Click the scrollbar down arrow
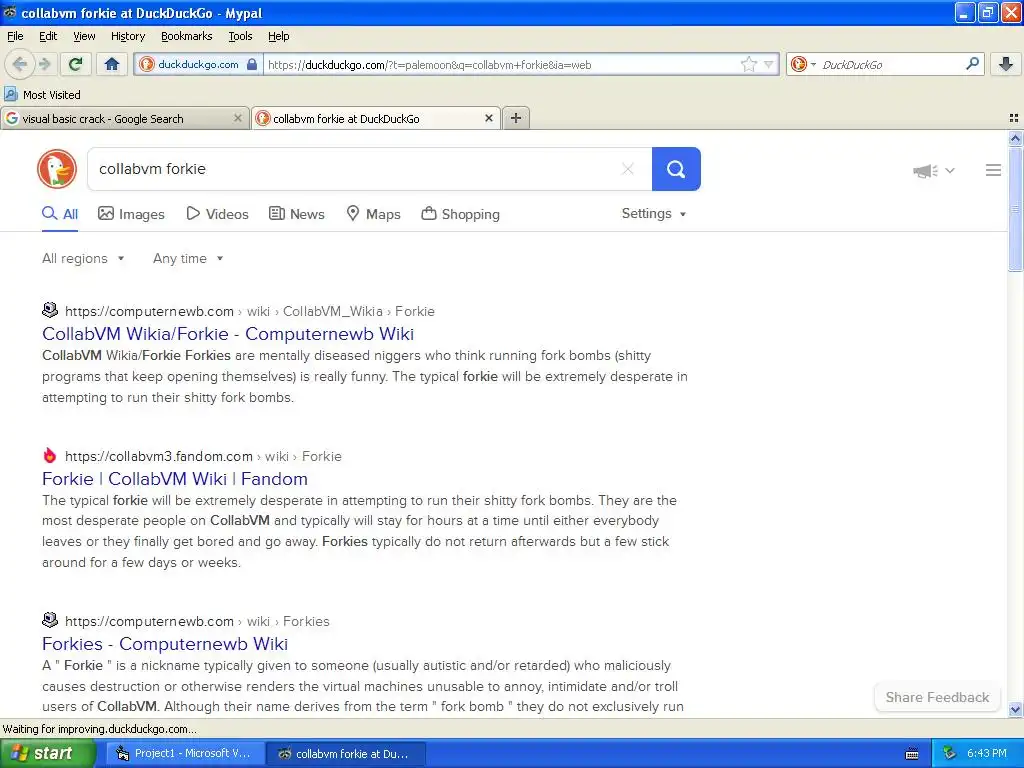The image size is (1024, 768). [1015, 709]
